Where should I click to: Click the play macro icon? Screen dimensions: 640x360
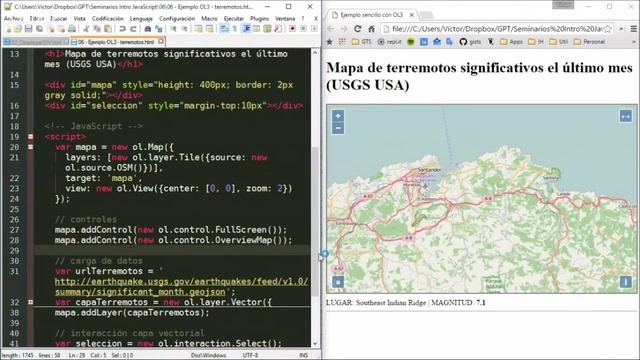(x=314, y=29)
